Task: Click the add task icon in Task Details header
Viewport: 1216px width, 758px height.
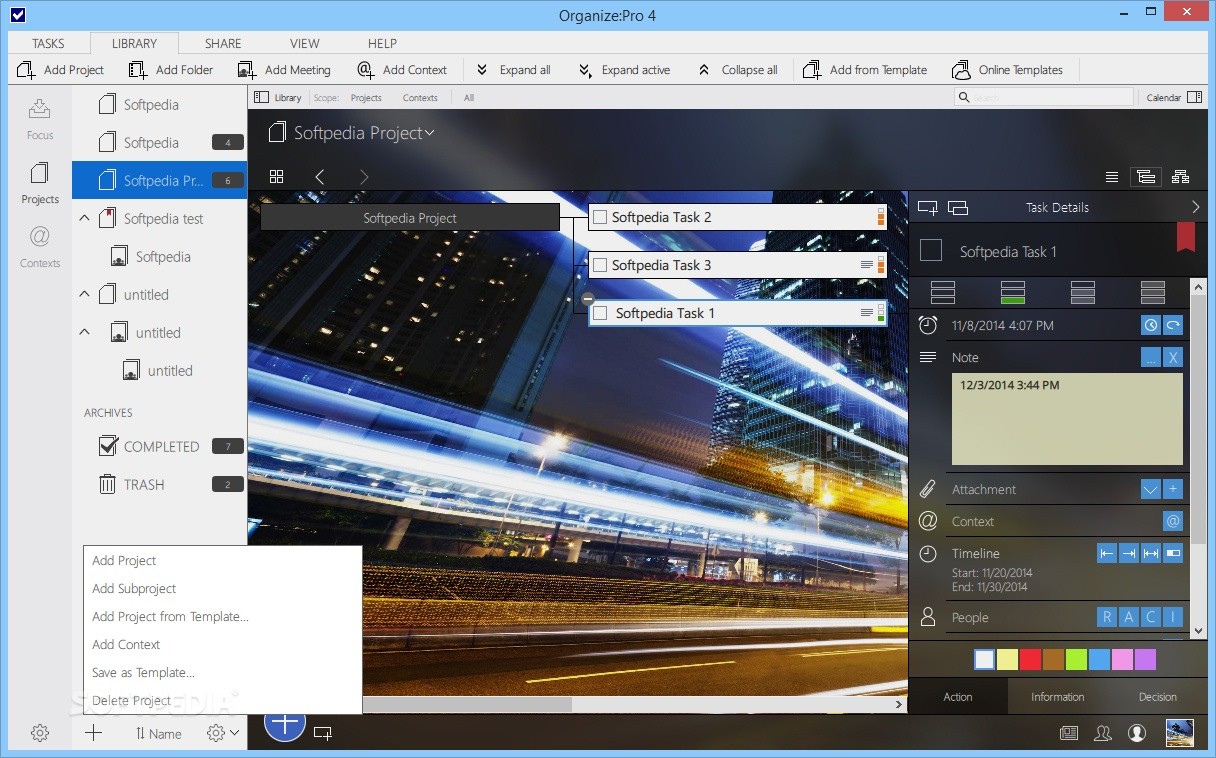Action: tap(927, 207)
